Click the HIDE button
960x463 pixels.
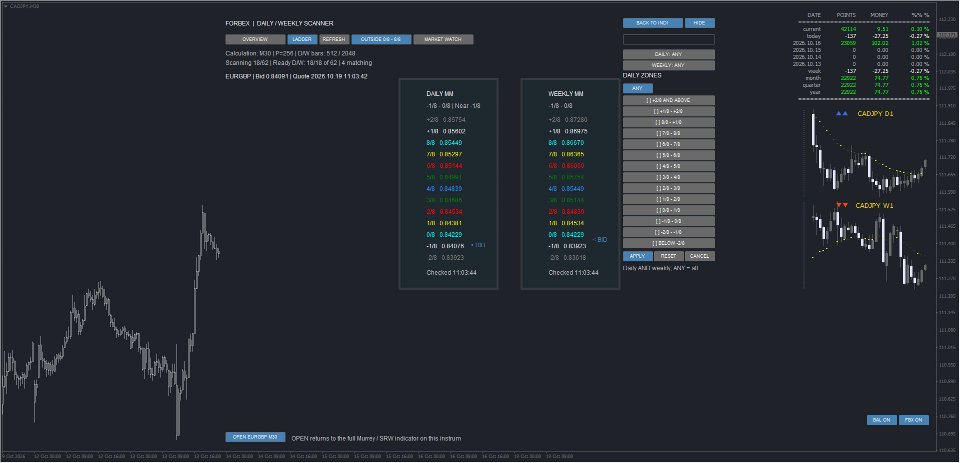[699, 23]
